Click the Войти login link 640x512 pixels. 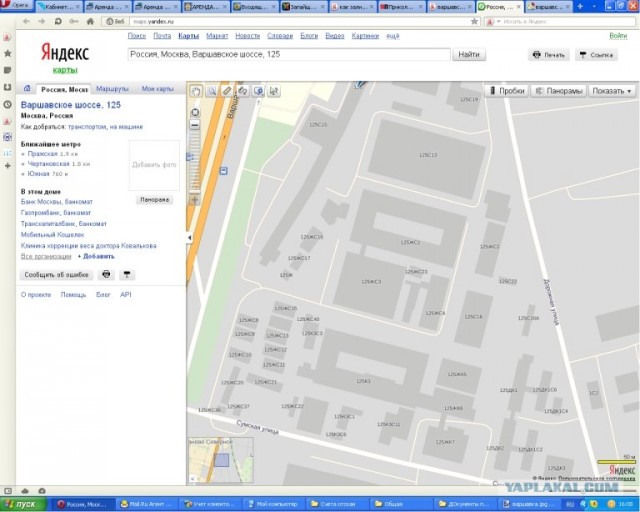(618, 36)
